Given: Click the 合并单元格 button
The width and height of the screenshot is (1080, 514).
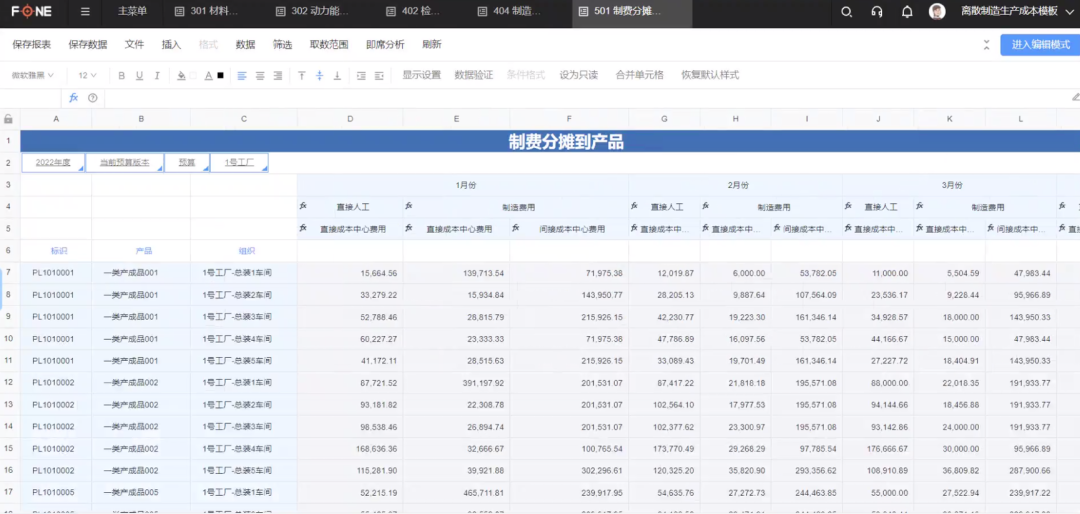Looking at the screenshot, I should [640, 75].
